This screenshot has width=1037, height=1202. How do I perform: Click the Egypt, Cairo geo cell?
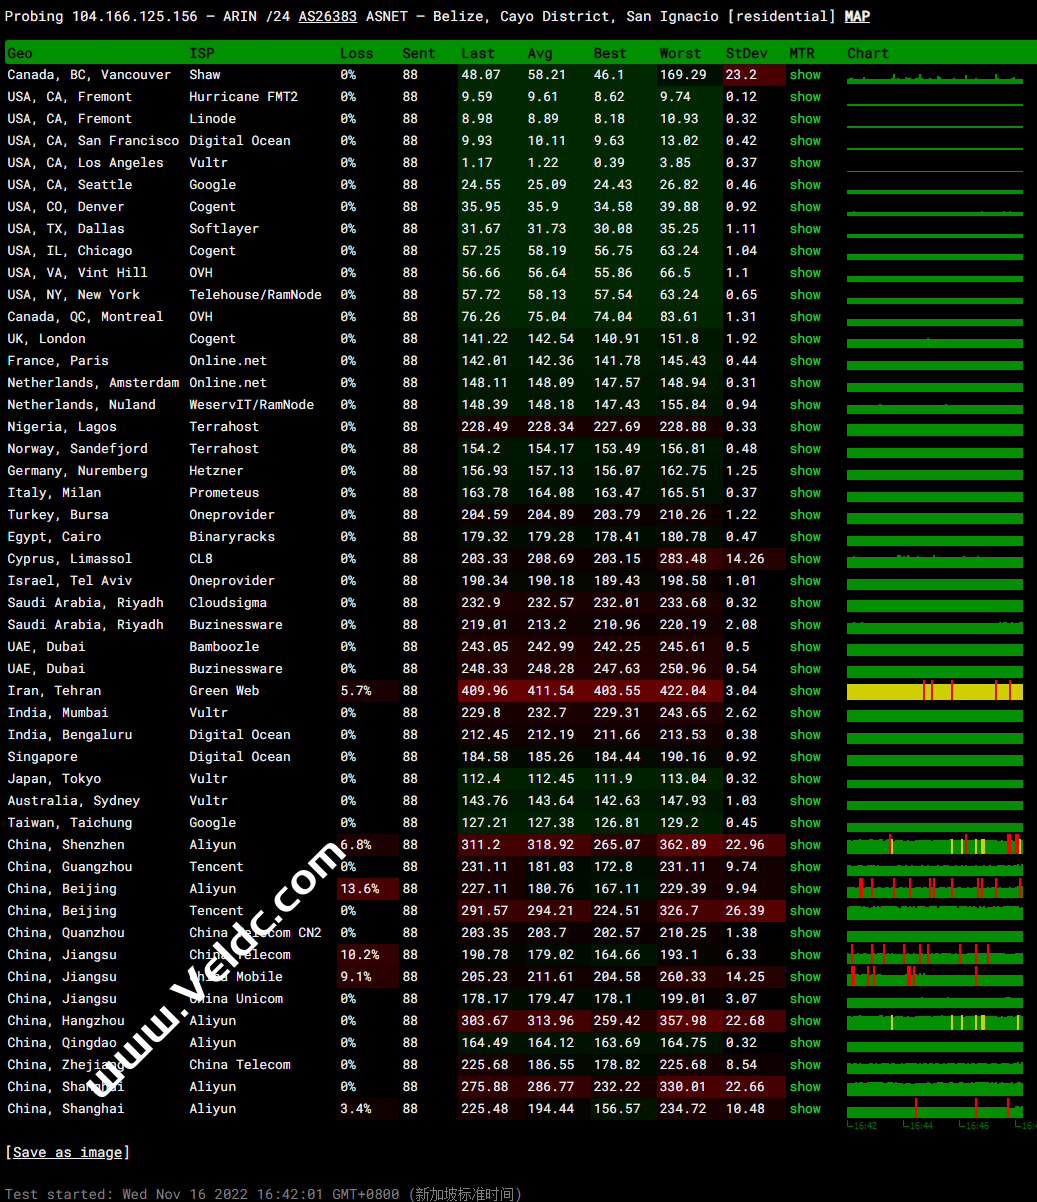(54, 537)
